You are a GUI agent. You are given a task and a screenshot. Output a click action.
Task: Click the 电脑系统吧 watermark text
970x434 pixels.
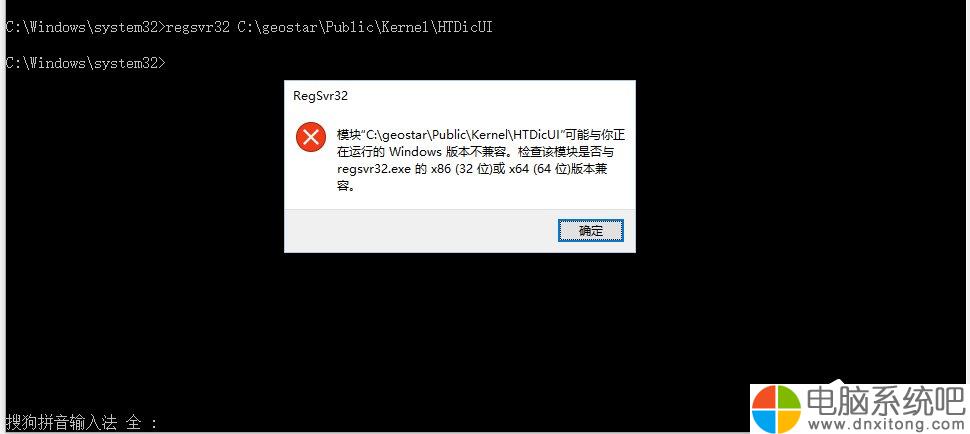coord(885,401)
